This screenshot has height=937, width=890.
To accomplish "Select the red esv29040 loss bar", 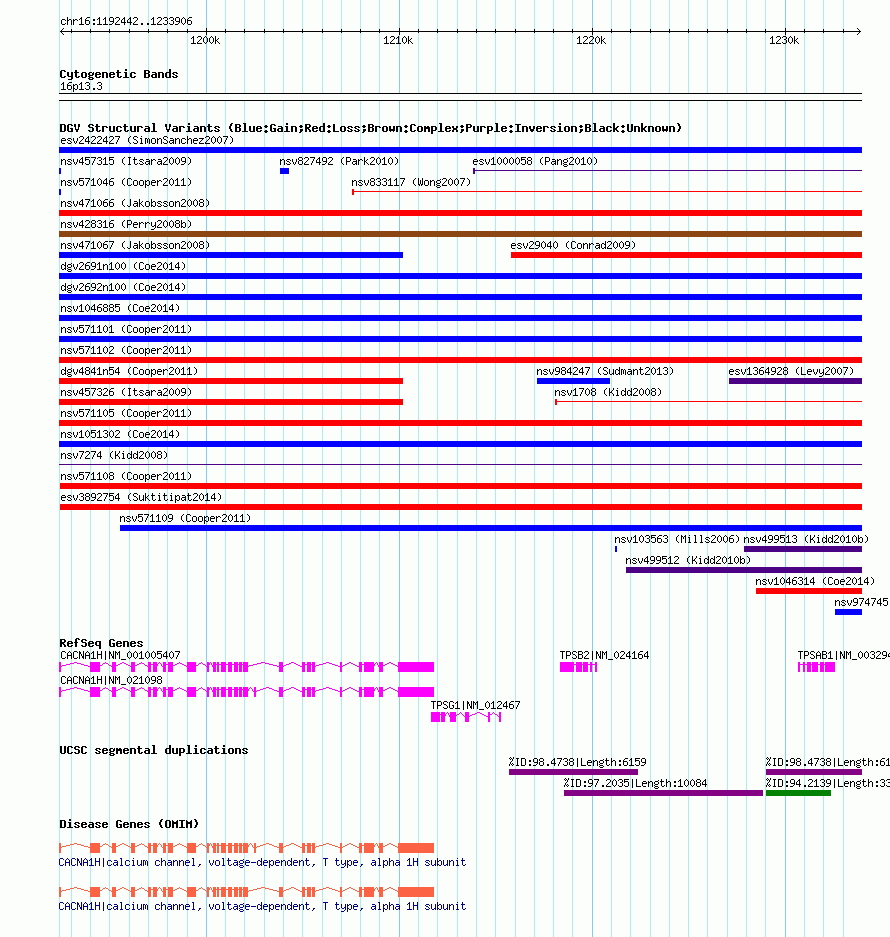I will 686,255.
